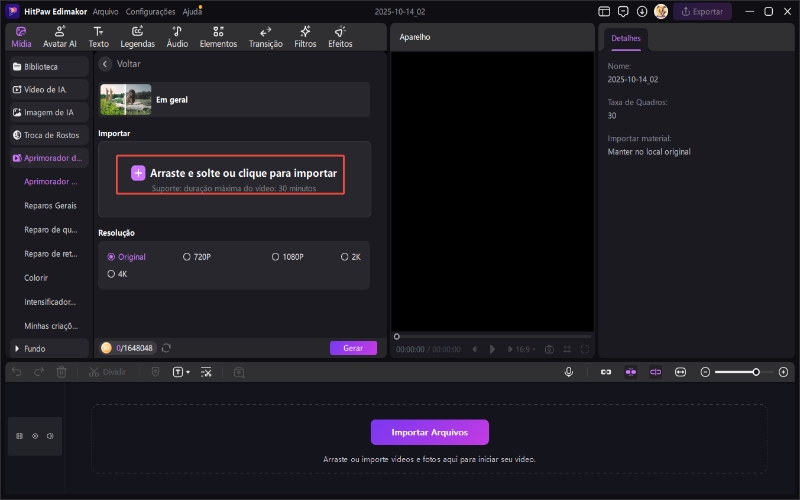
Task: Switch to the Texto tab
Action: [x=98, y=37]
